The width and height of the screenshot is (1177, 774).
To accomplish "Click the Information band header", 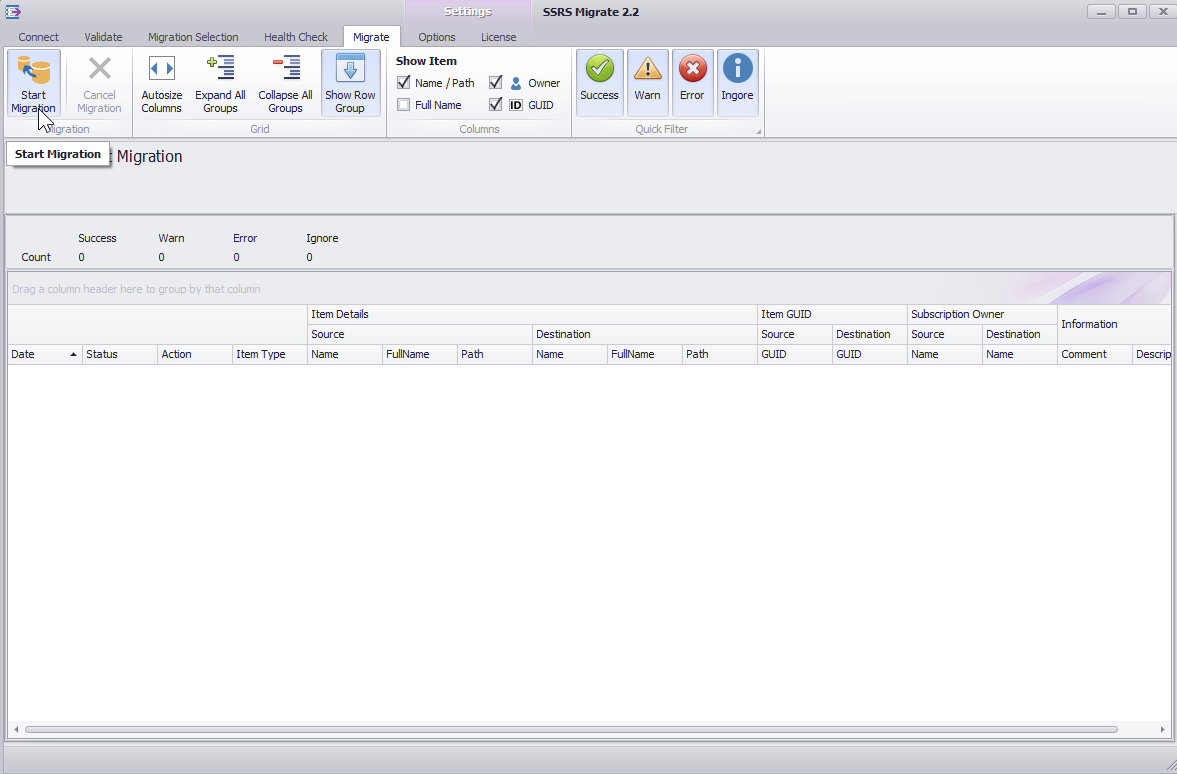I will click(x=1115, y=324).
